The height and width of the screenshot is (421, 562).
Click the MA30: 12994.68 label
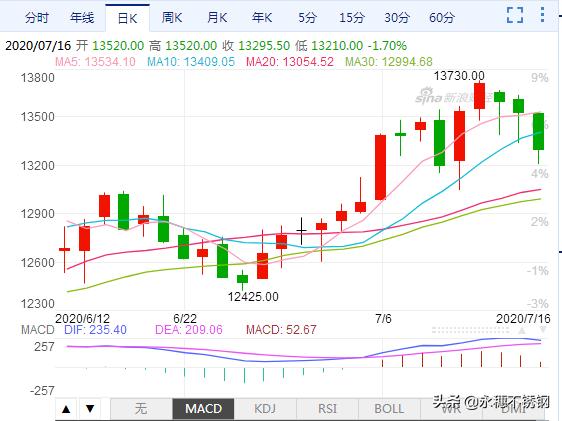[x=389, y=62]
